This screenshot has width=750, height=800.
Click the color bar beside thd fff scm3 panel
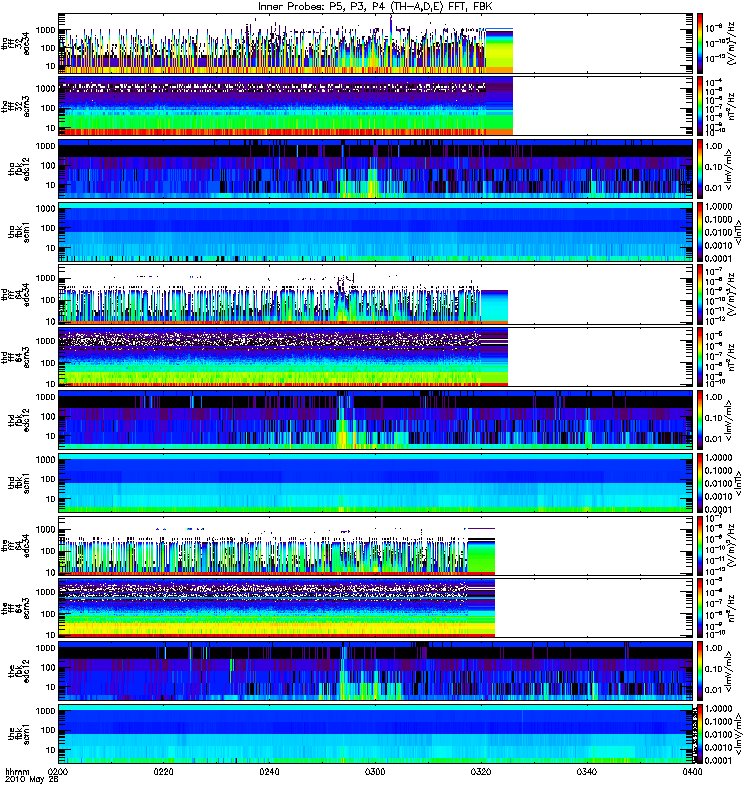(700, 357)
